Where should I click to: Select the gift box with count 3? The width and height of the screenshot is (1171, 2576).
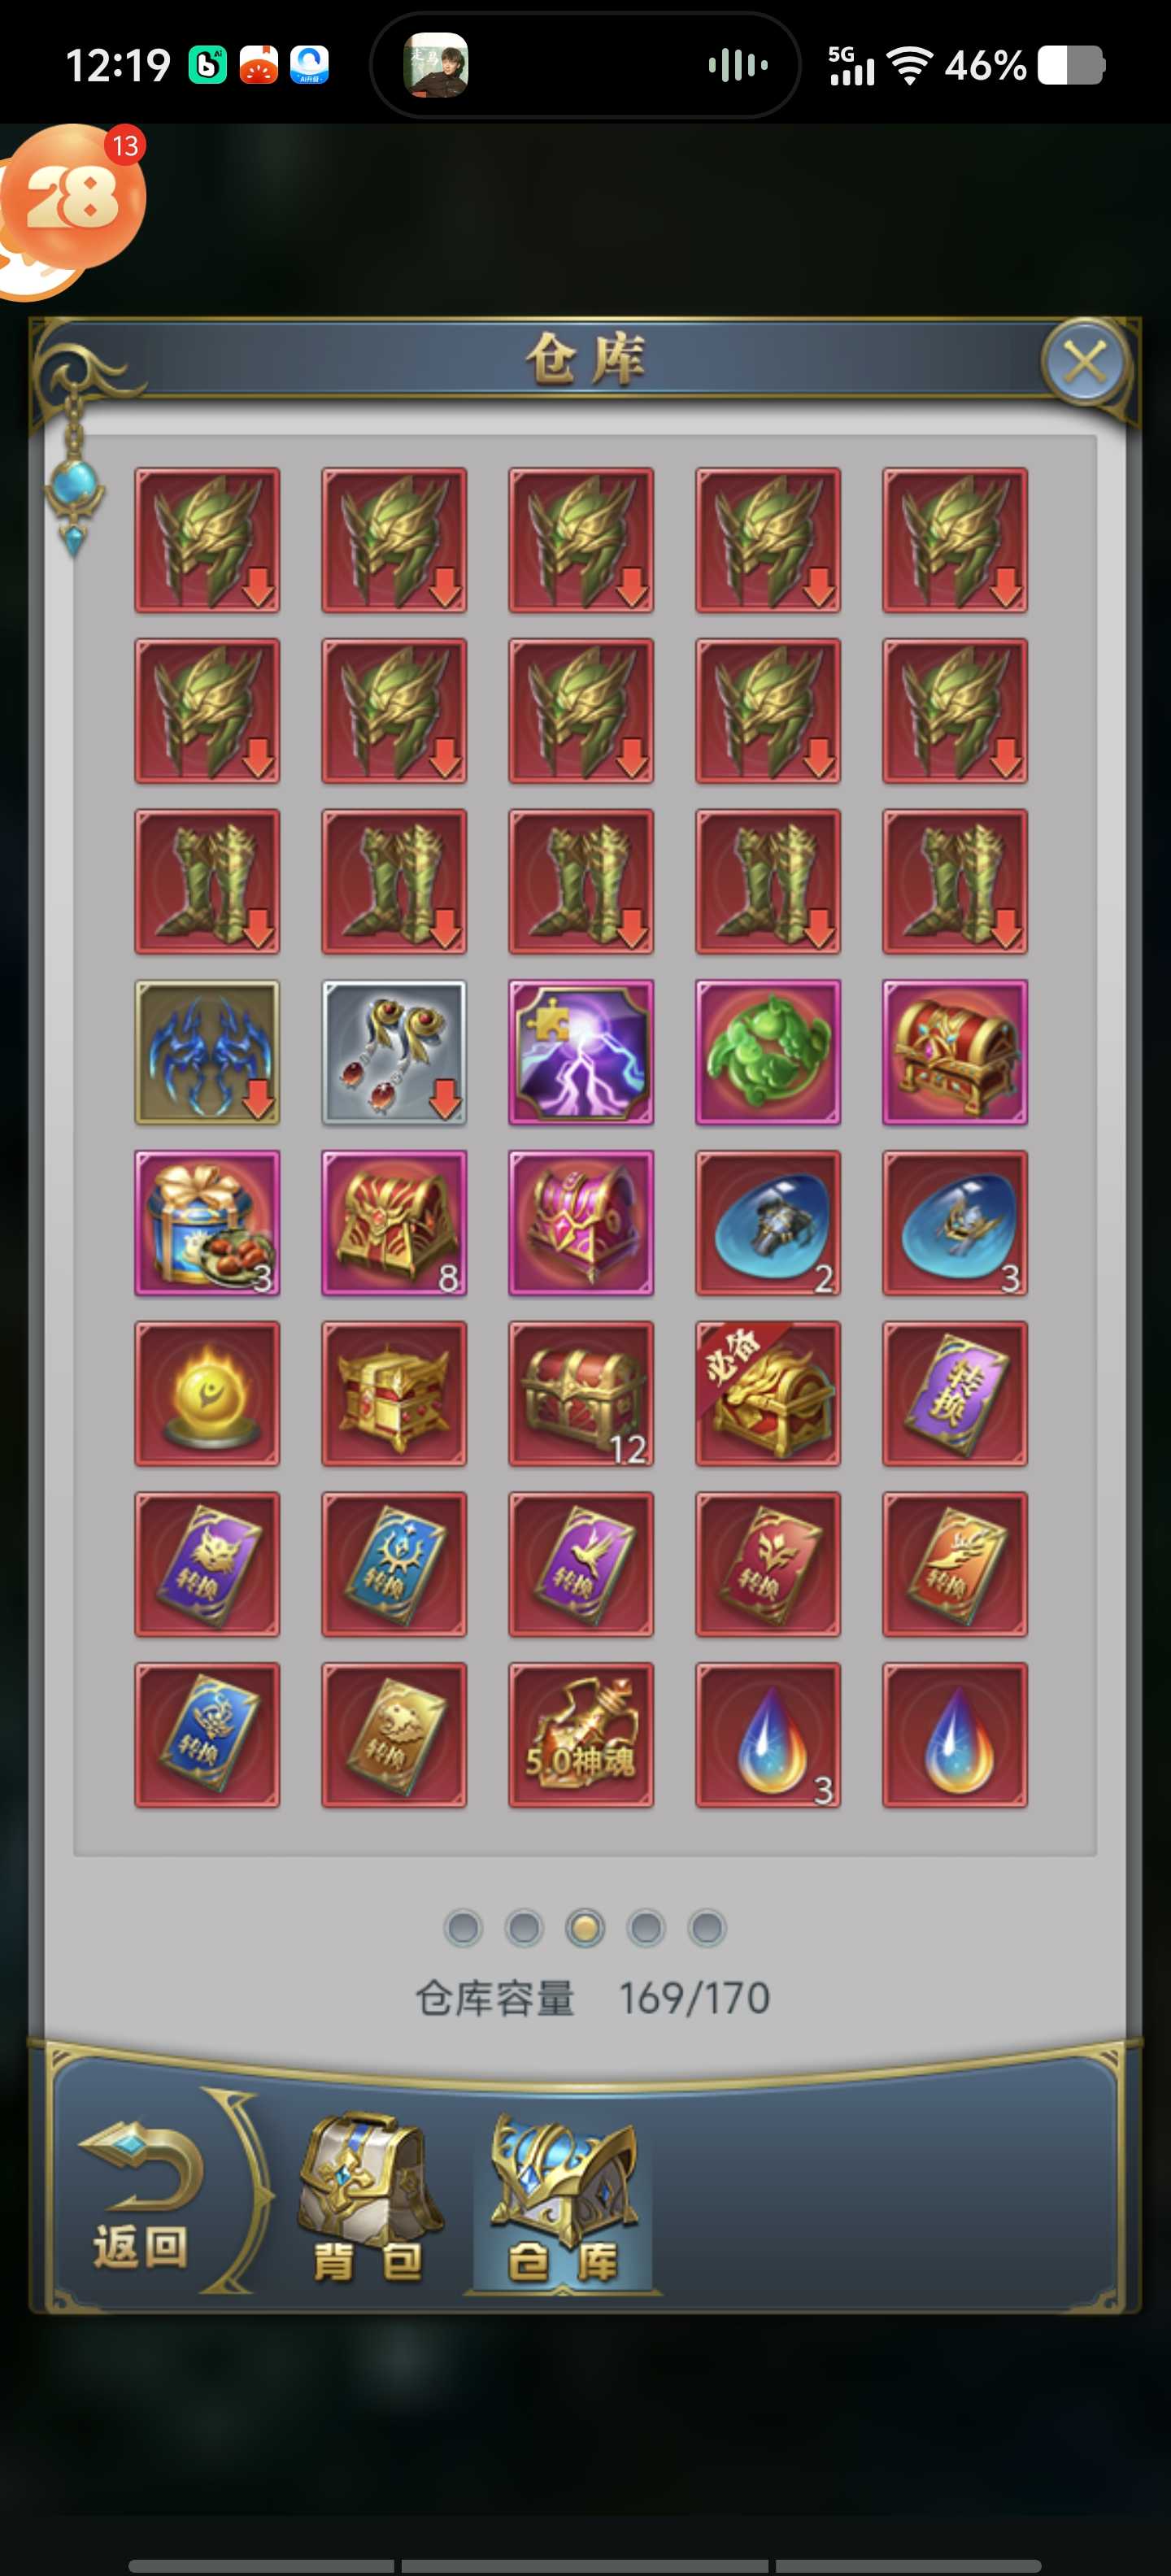207,1223
